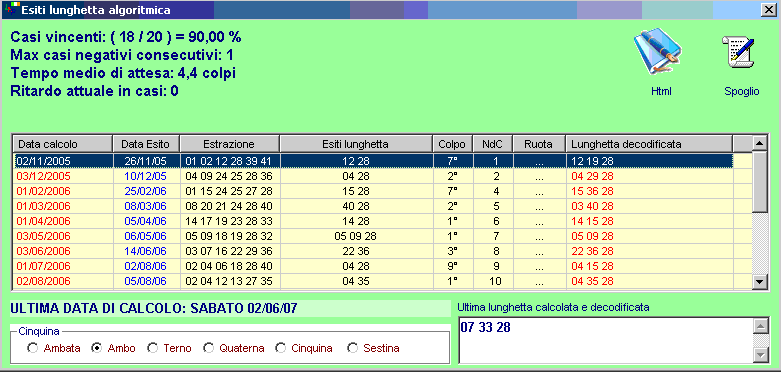Click the decoded lunghetta 03 40 28
Screen dimensions: 781x372
tap(649, 206)
